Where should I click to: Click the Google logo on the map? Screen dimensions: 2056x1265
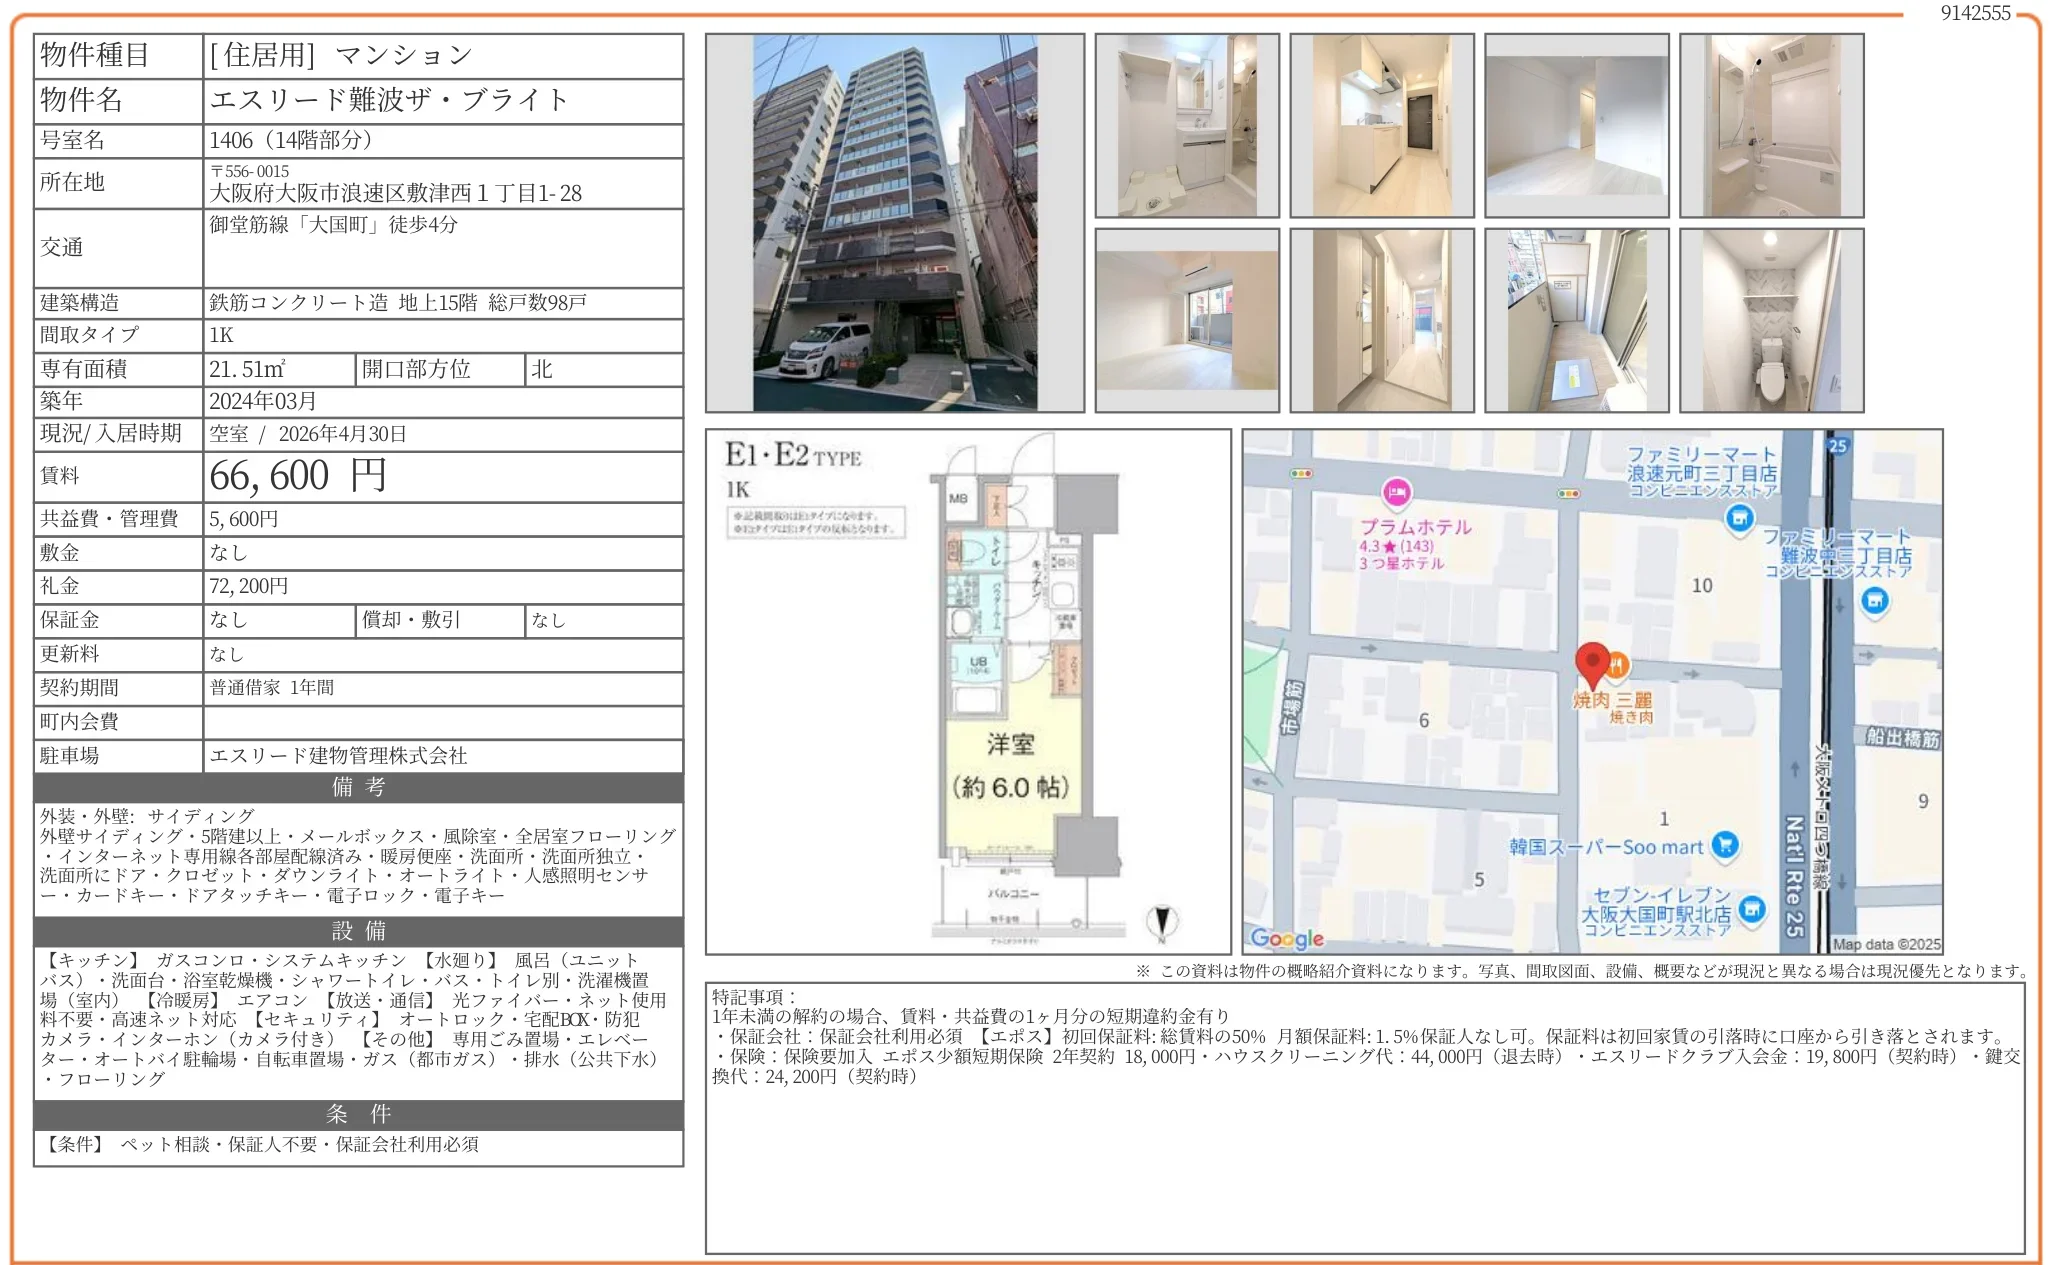[1287, 938]
